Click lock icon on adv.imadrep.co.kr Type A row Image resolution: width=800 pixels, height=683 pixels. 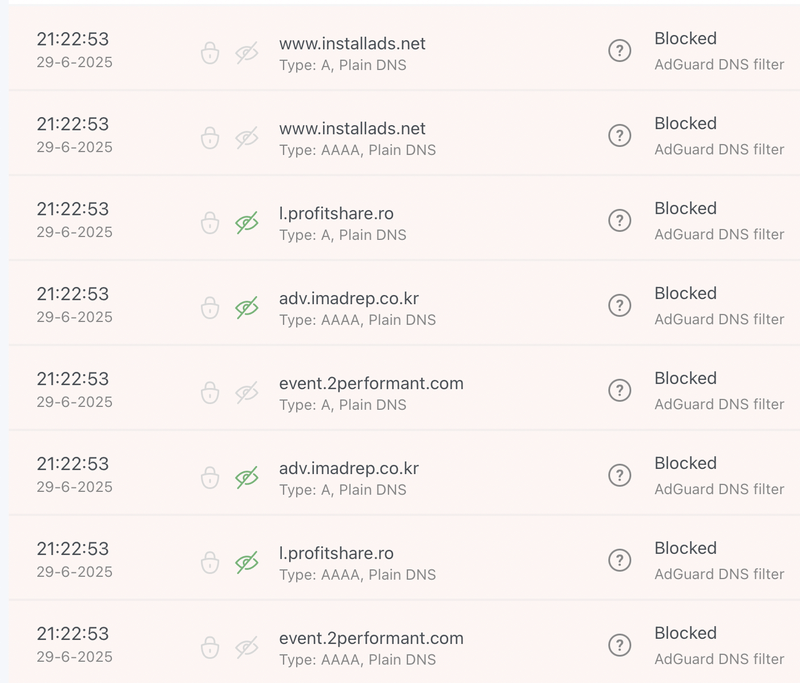click(210, 477)
